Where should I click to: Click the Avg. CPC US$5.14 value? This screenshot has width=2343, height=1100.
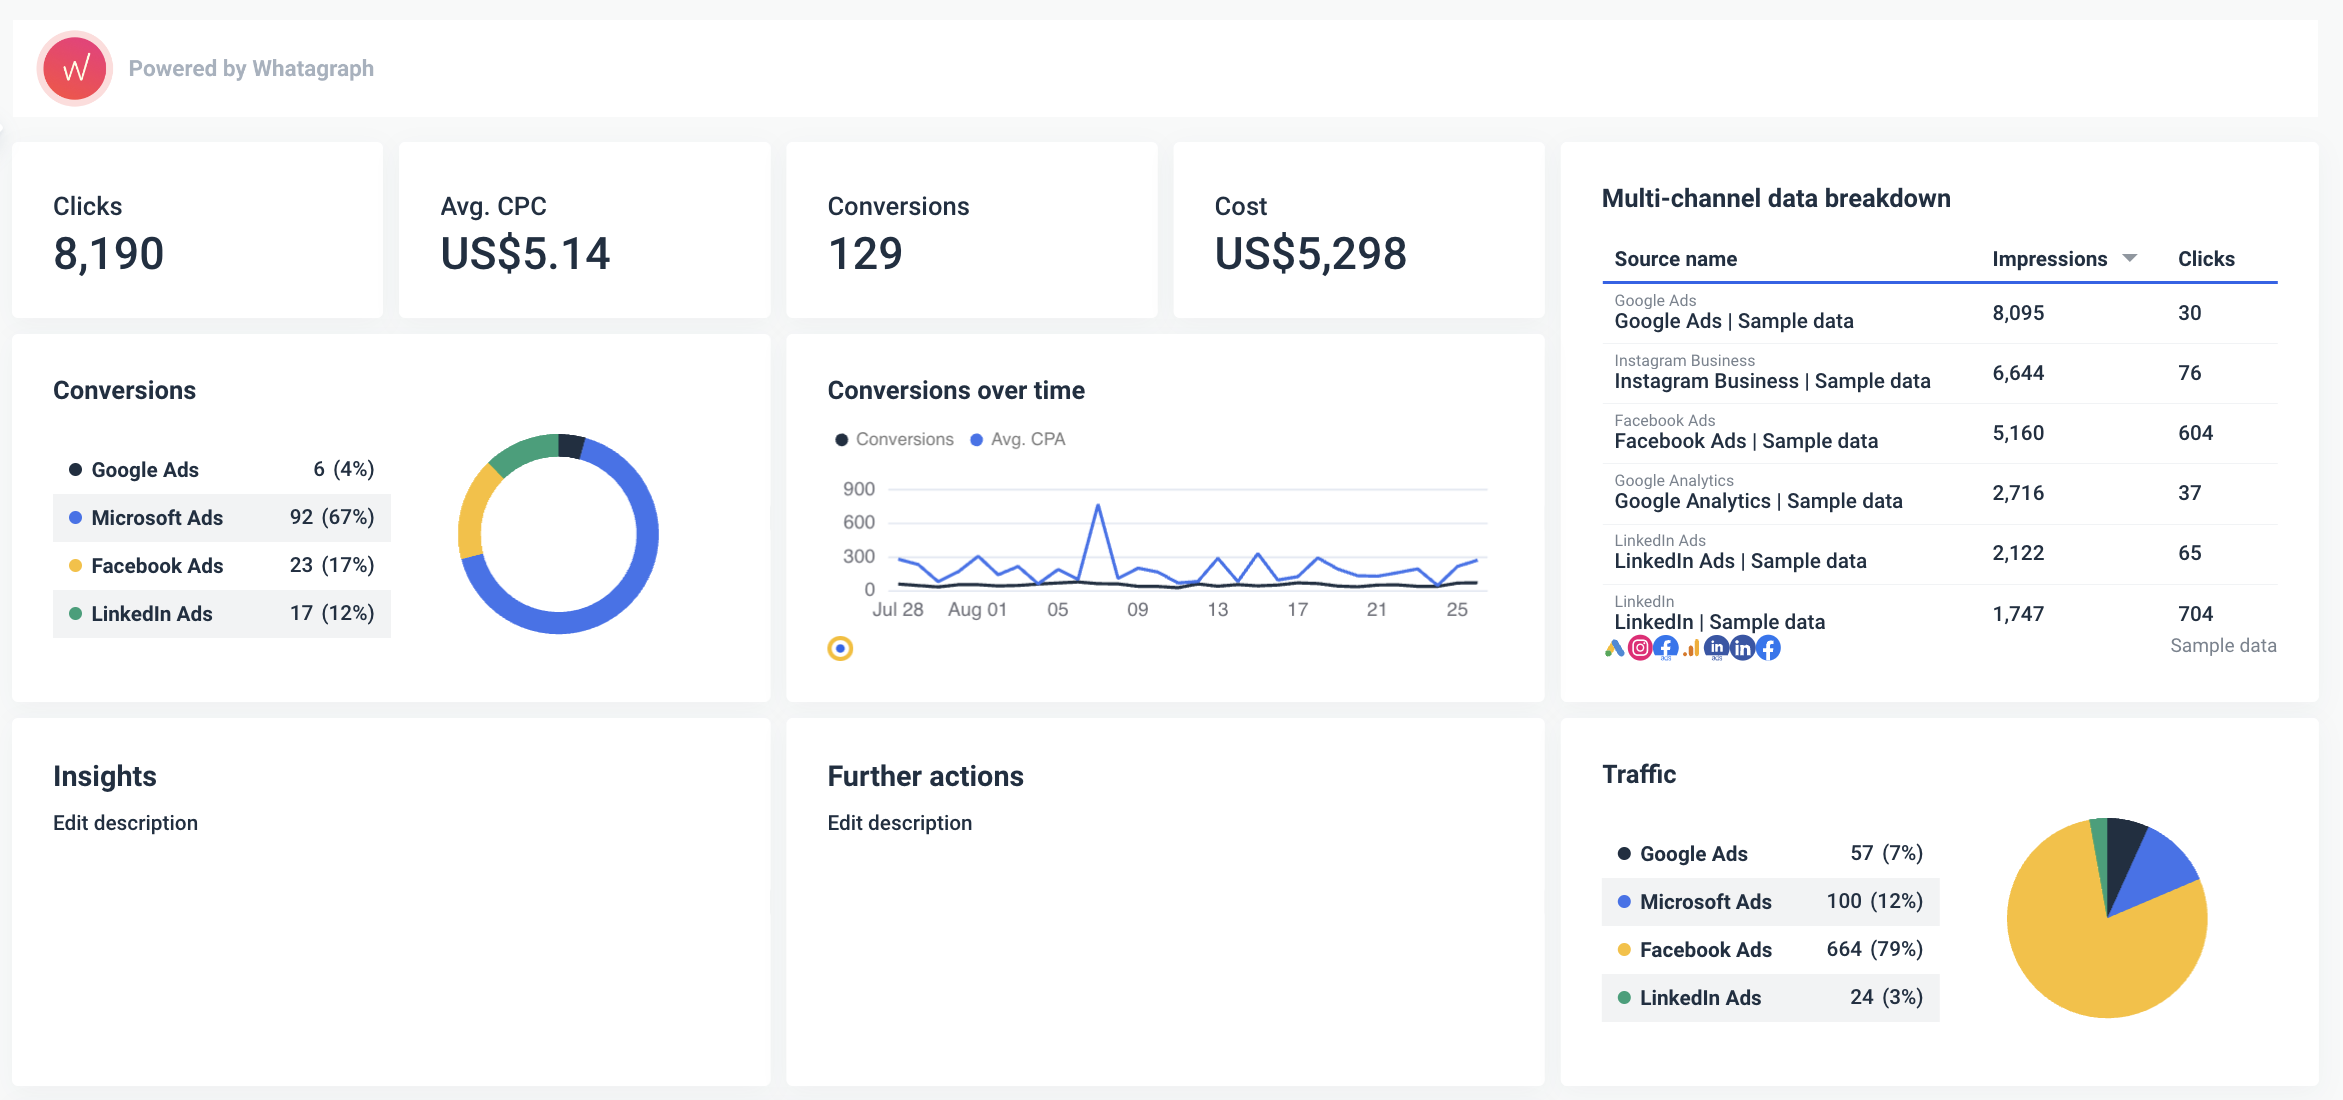(x=525, y=254)
